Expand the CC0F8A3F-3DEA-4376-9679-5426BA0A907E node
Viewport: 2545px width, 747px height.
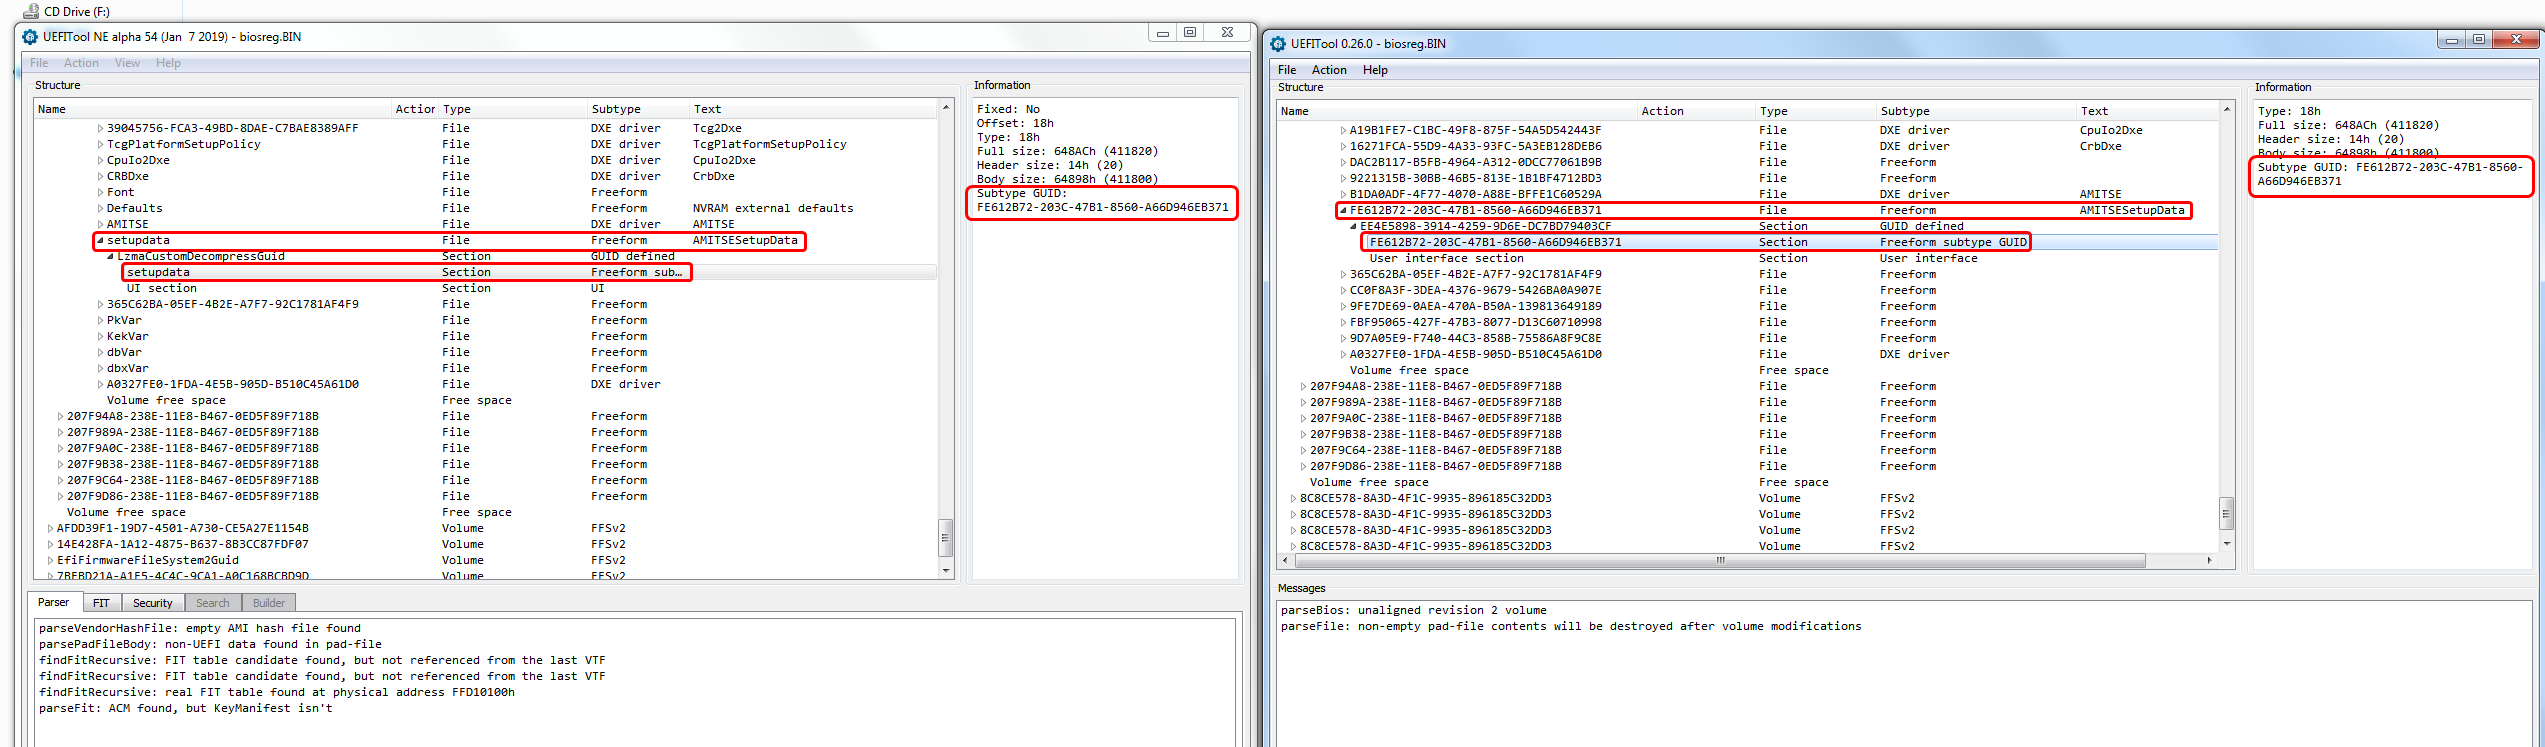pos(1343,291)
